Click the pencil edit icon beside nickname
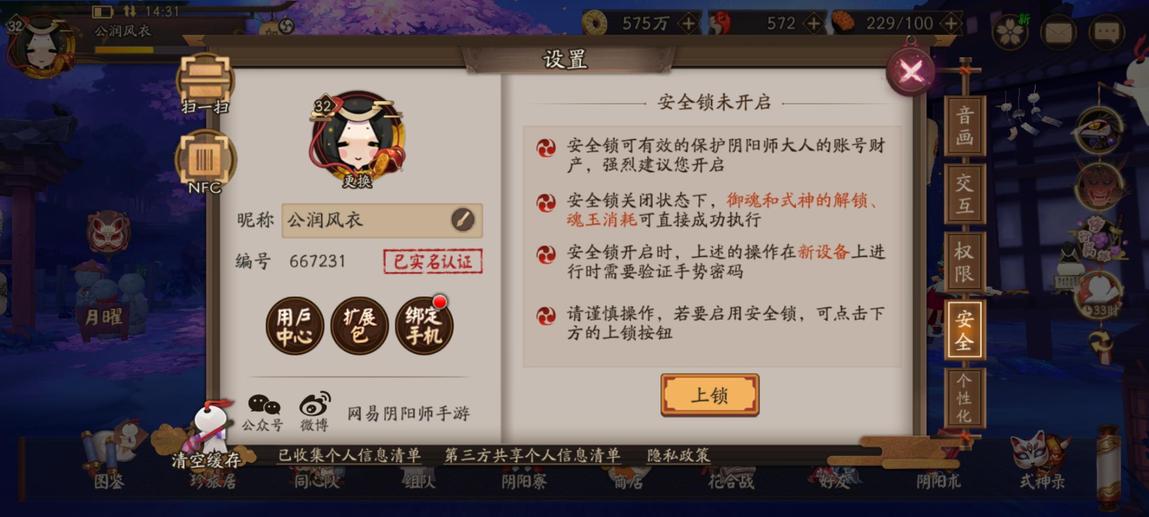Viewport: 1149px width, 517px height. pos(462,219)
